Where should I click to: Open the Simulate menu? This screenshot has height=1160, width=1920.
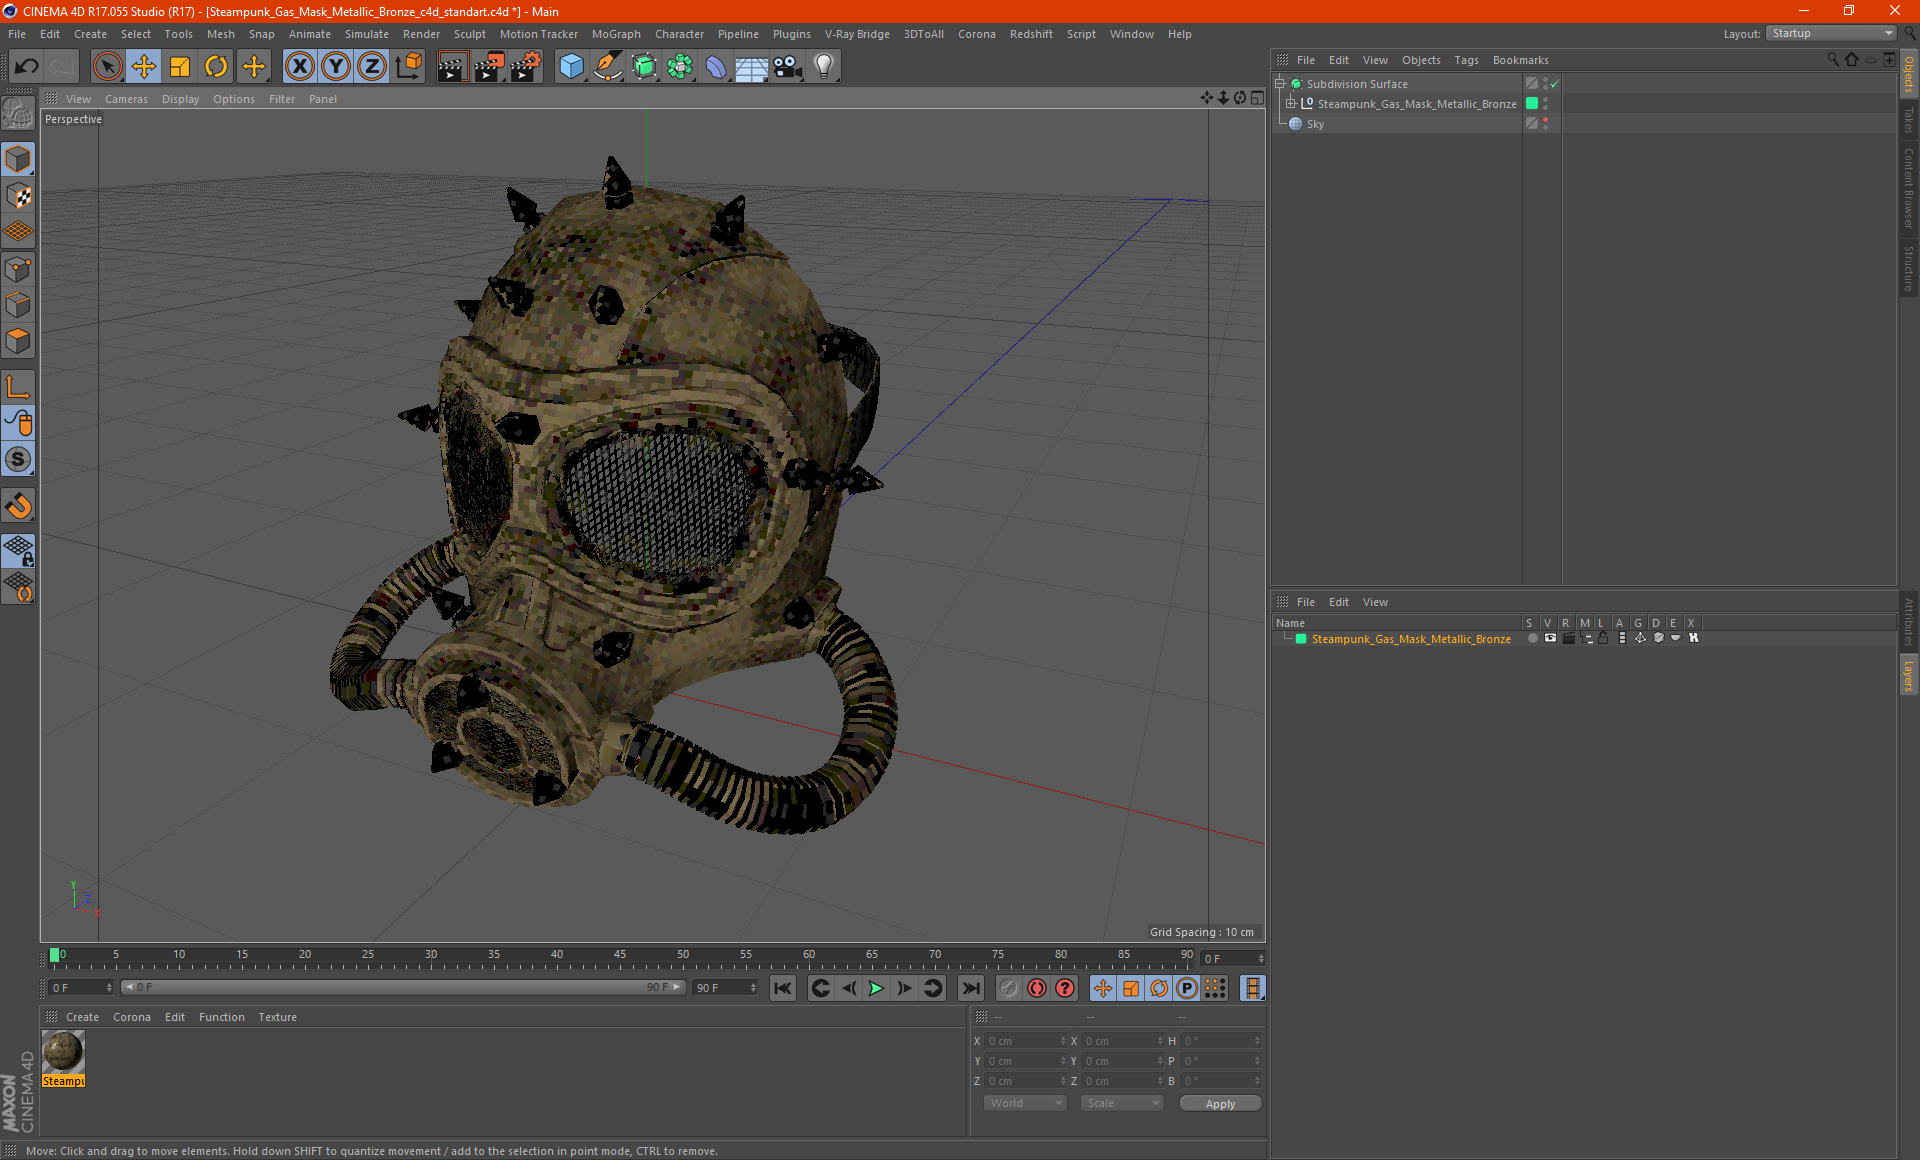[x=367, y=34]
